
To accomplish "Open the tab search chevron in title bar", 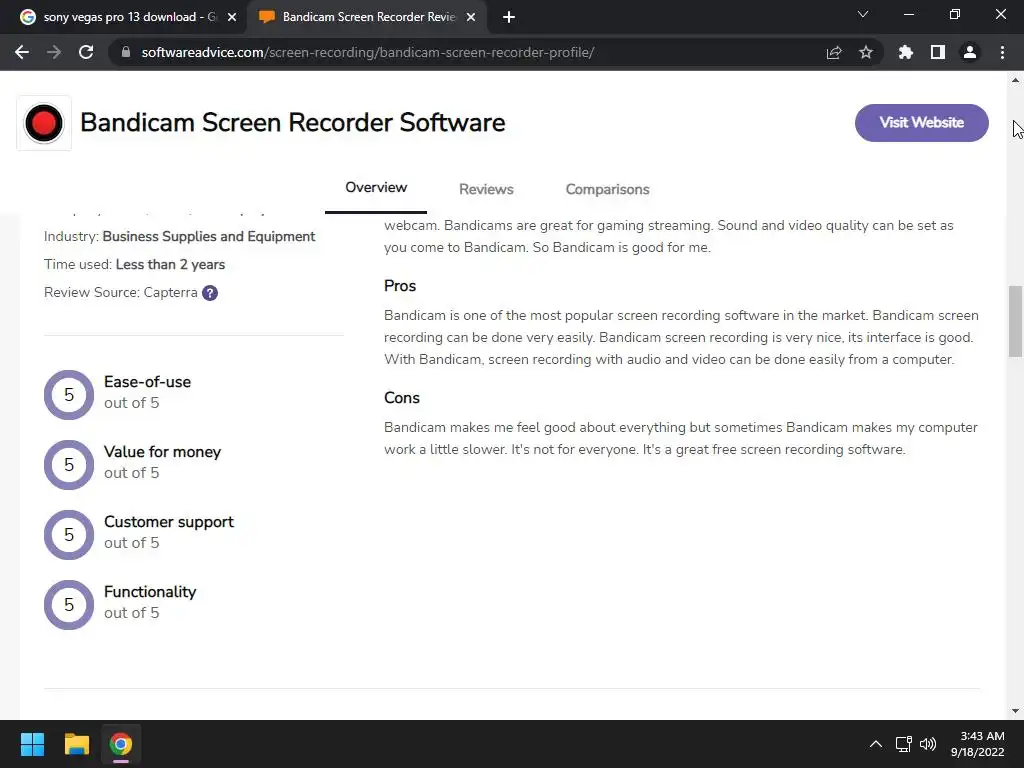I will coord(863,14).
